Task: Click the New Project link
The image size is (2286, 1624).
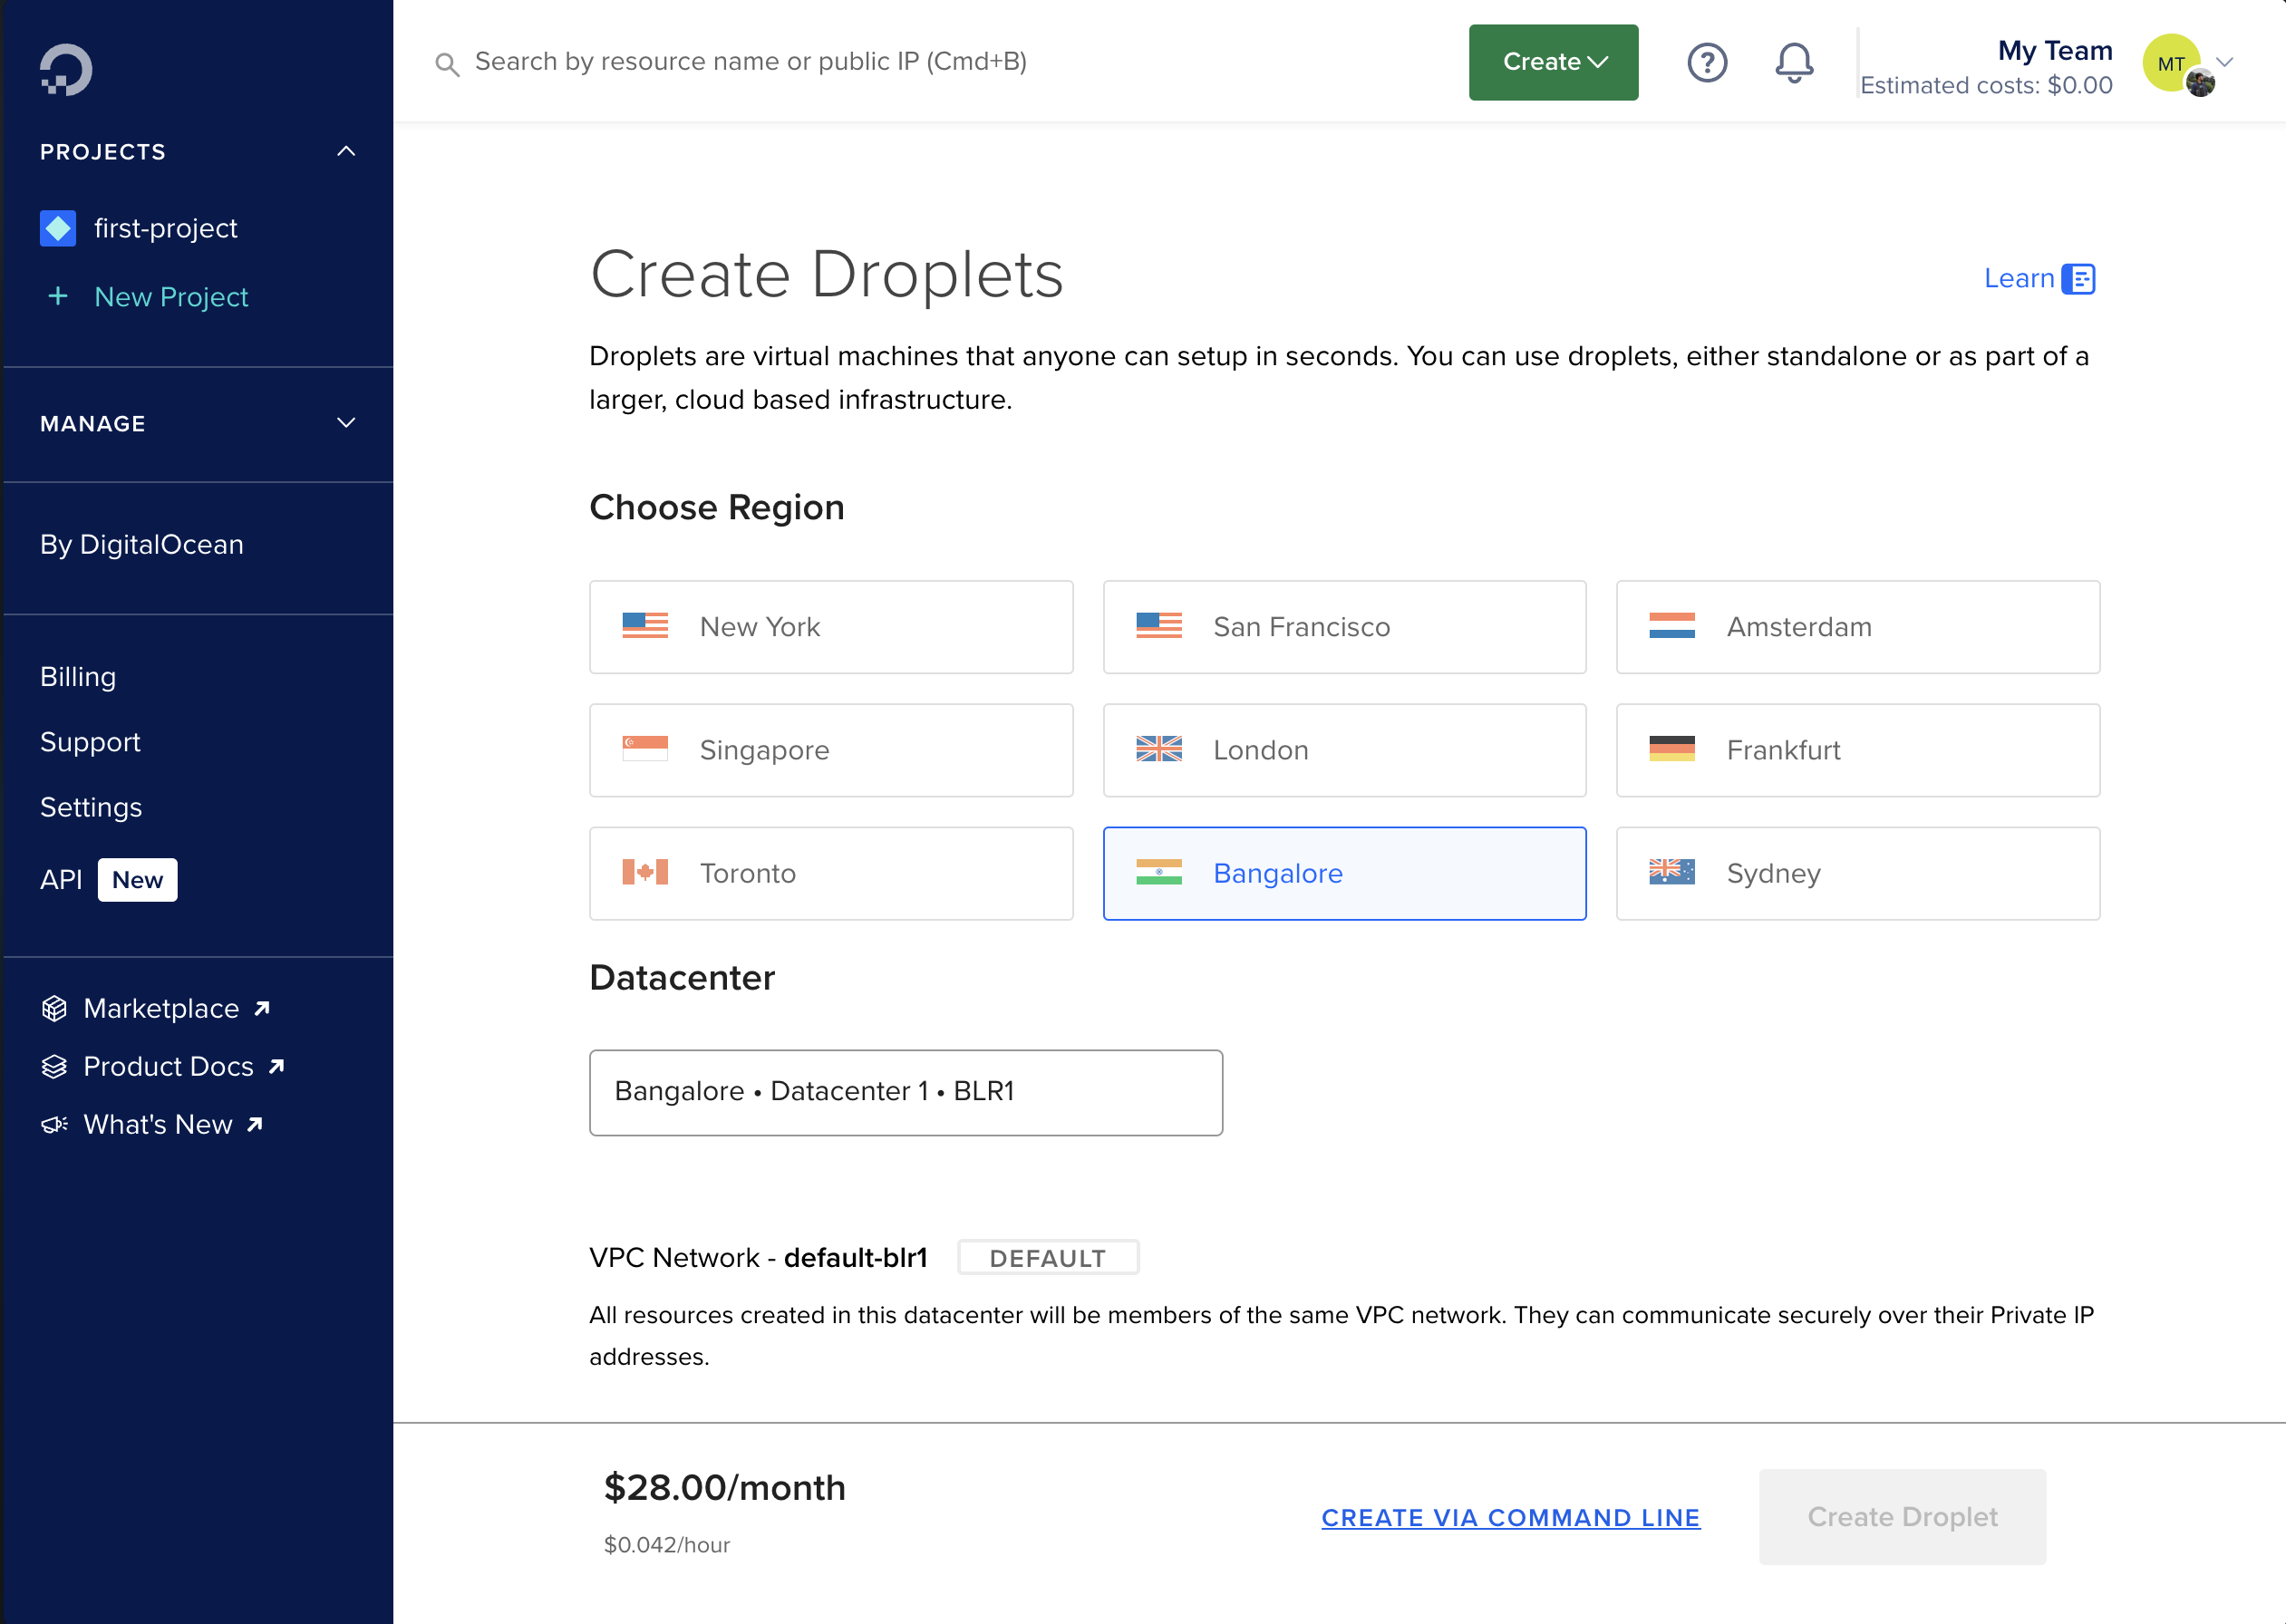Action: point(171,296)
